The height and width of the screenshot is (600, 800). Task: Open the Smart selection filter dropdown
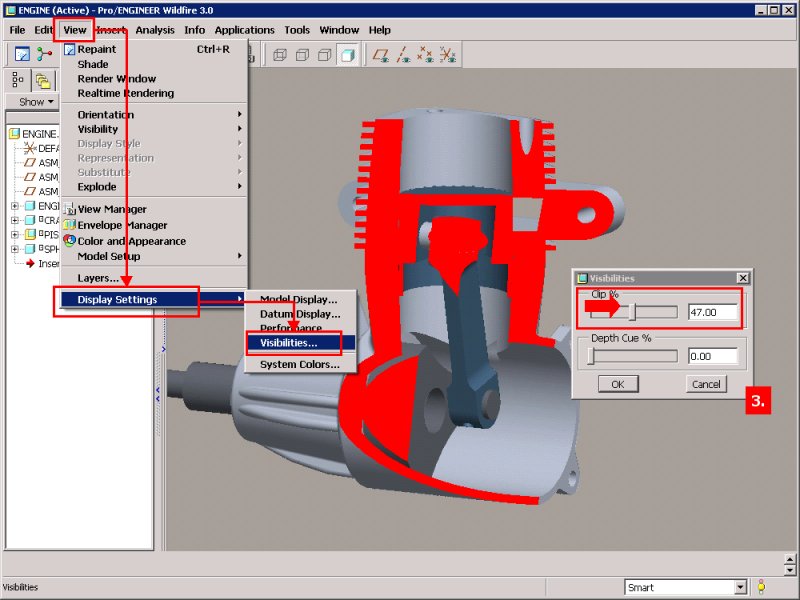tap(741, 587)
